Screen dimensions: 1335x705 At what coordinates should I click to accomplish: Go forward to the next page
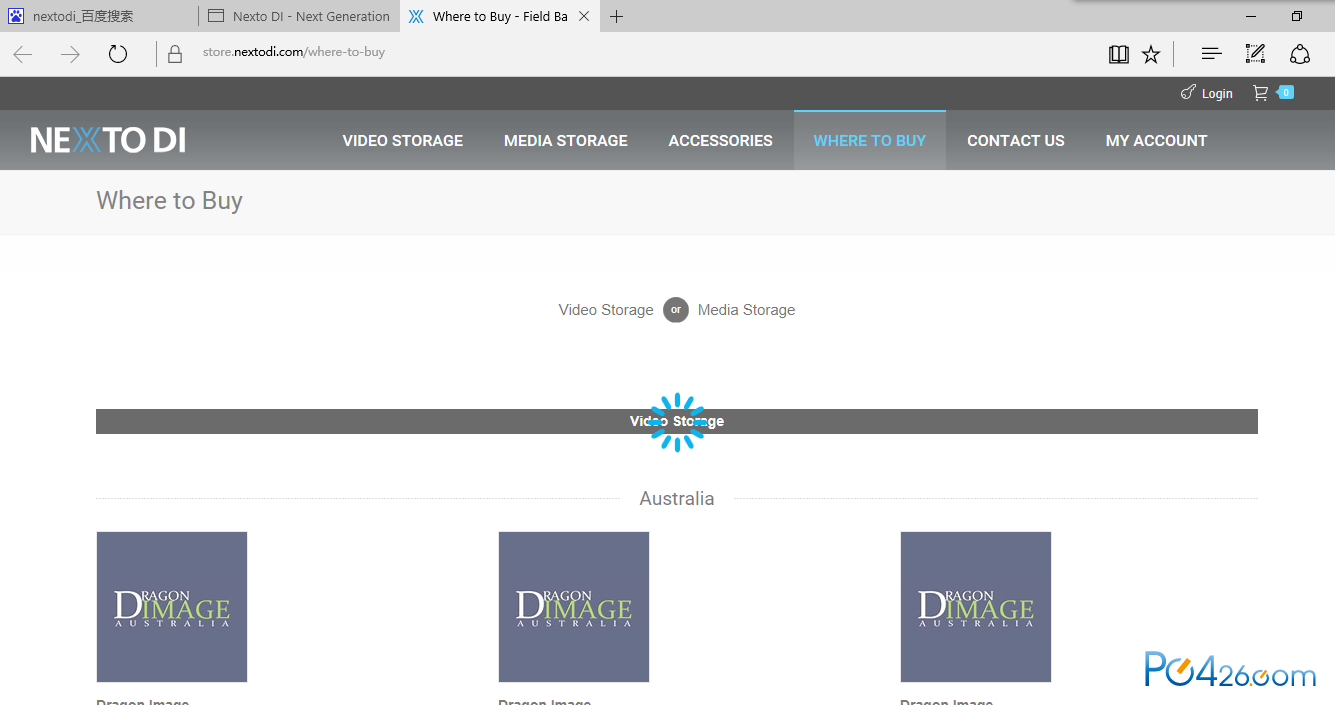point(70,54)
